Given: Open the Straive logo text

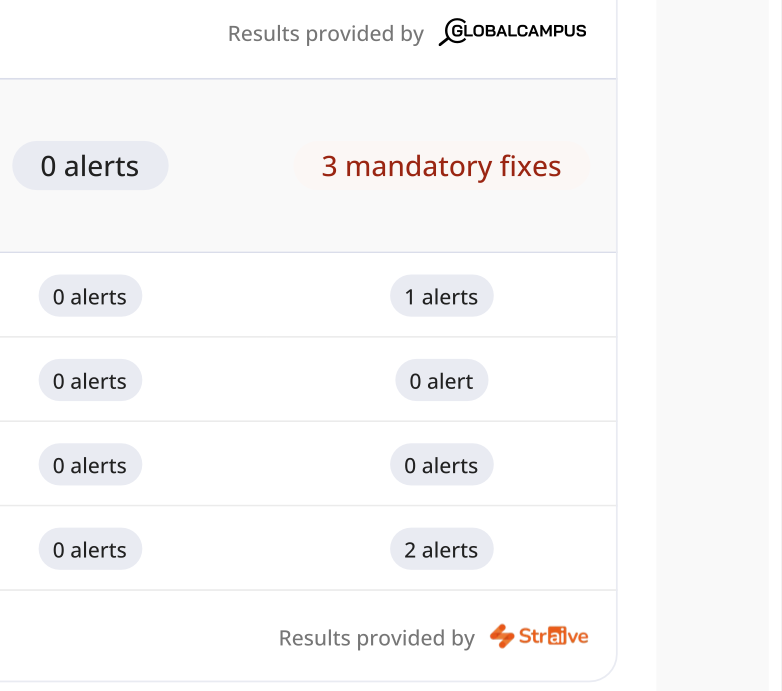Looking at the screenshot, I should click(x=554, y=636).
